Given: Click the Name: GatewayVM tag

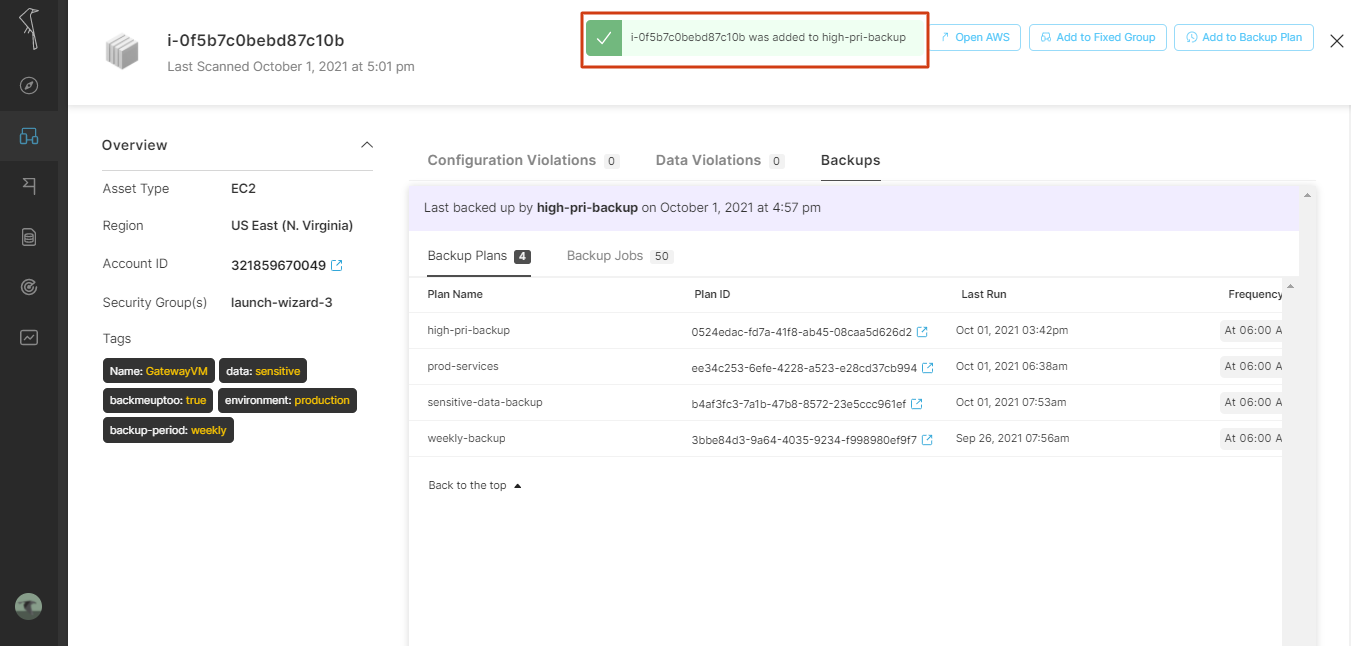Looking at the screenshot, I should tap(159, 371).
